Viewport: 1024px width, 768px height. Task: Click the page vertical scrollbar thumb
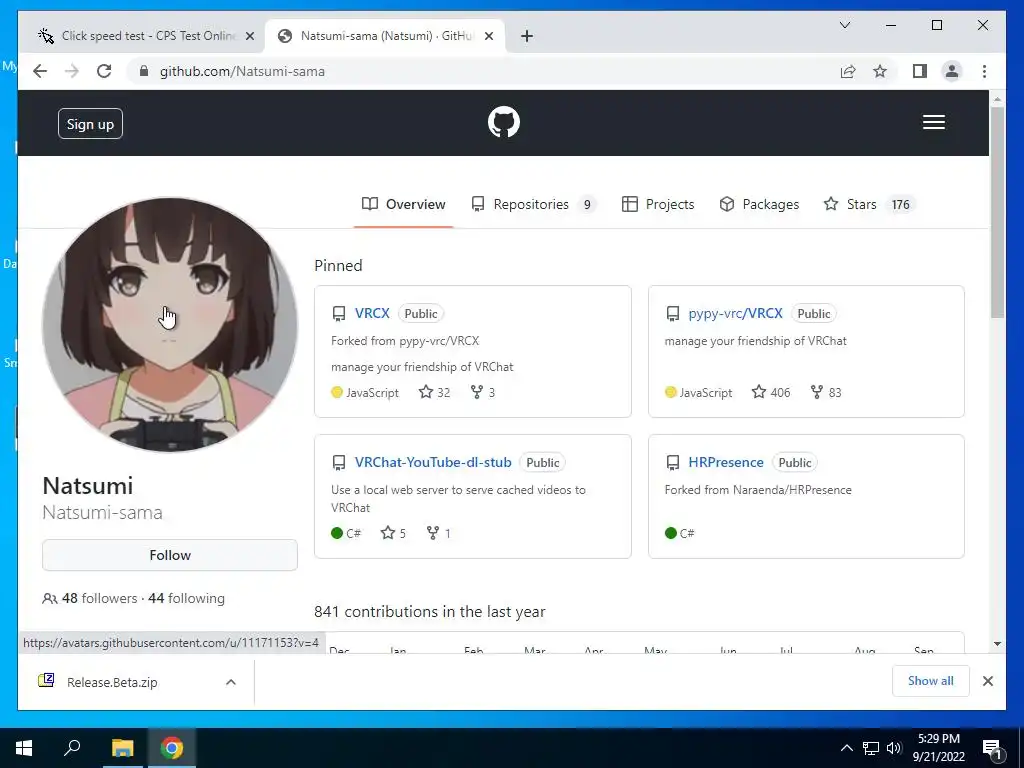997,212
